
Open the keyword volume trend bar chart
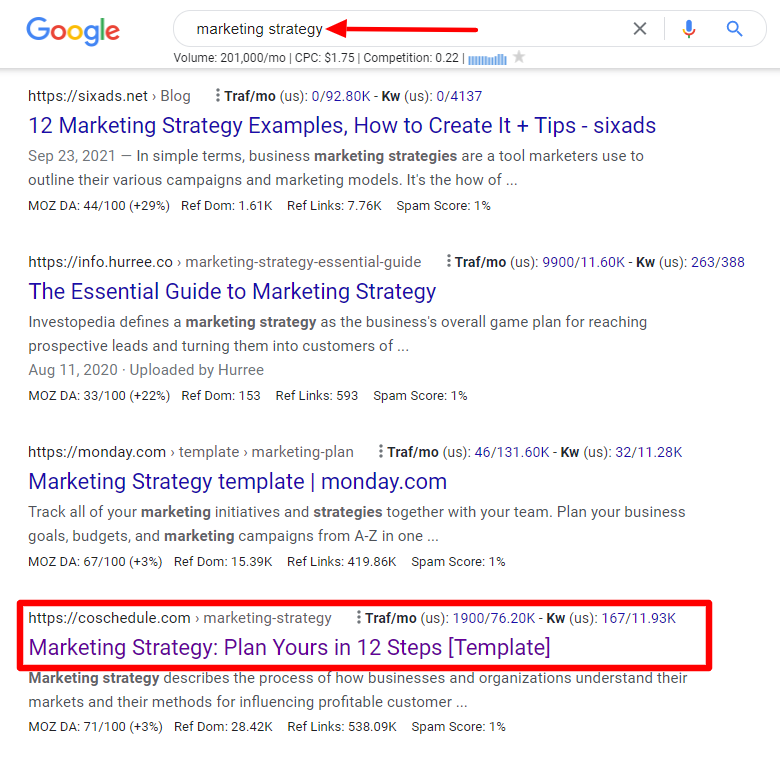[x=487, y=59]
